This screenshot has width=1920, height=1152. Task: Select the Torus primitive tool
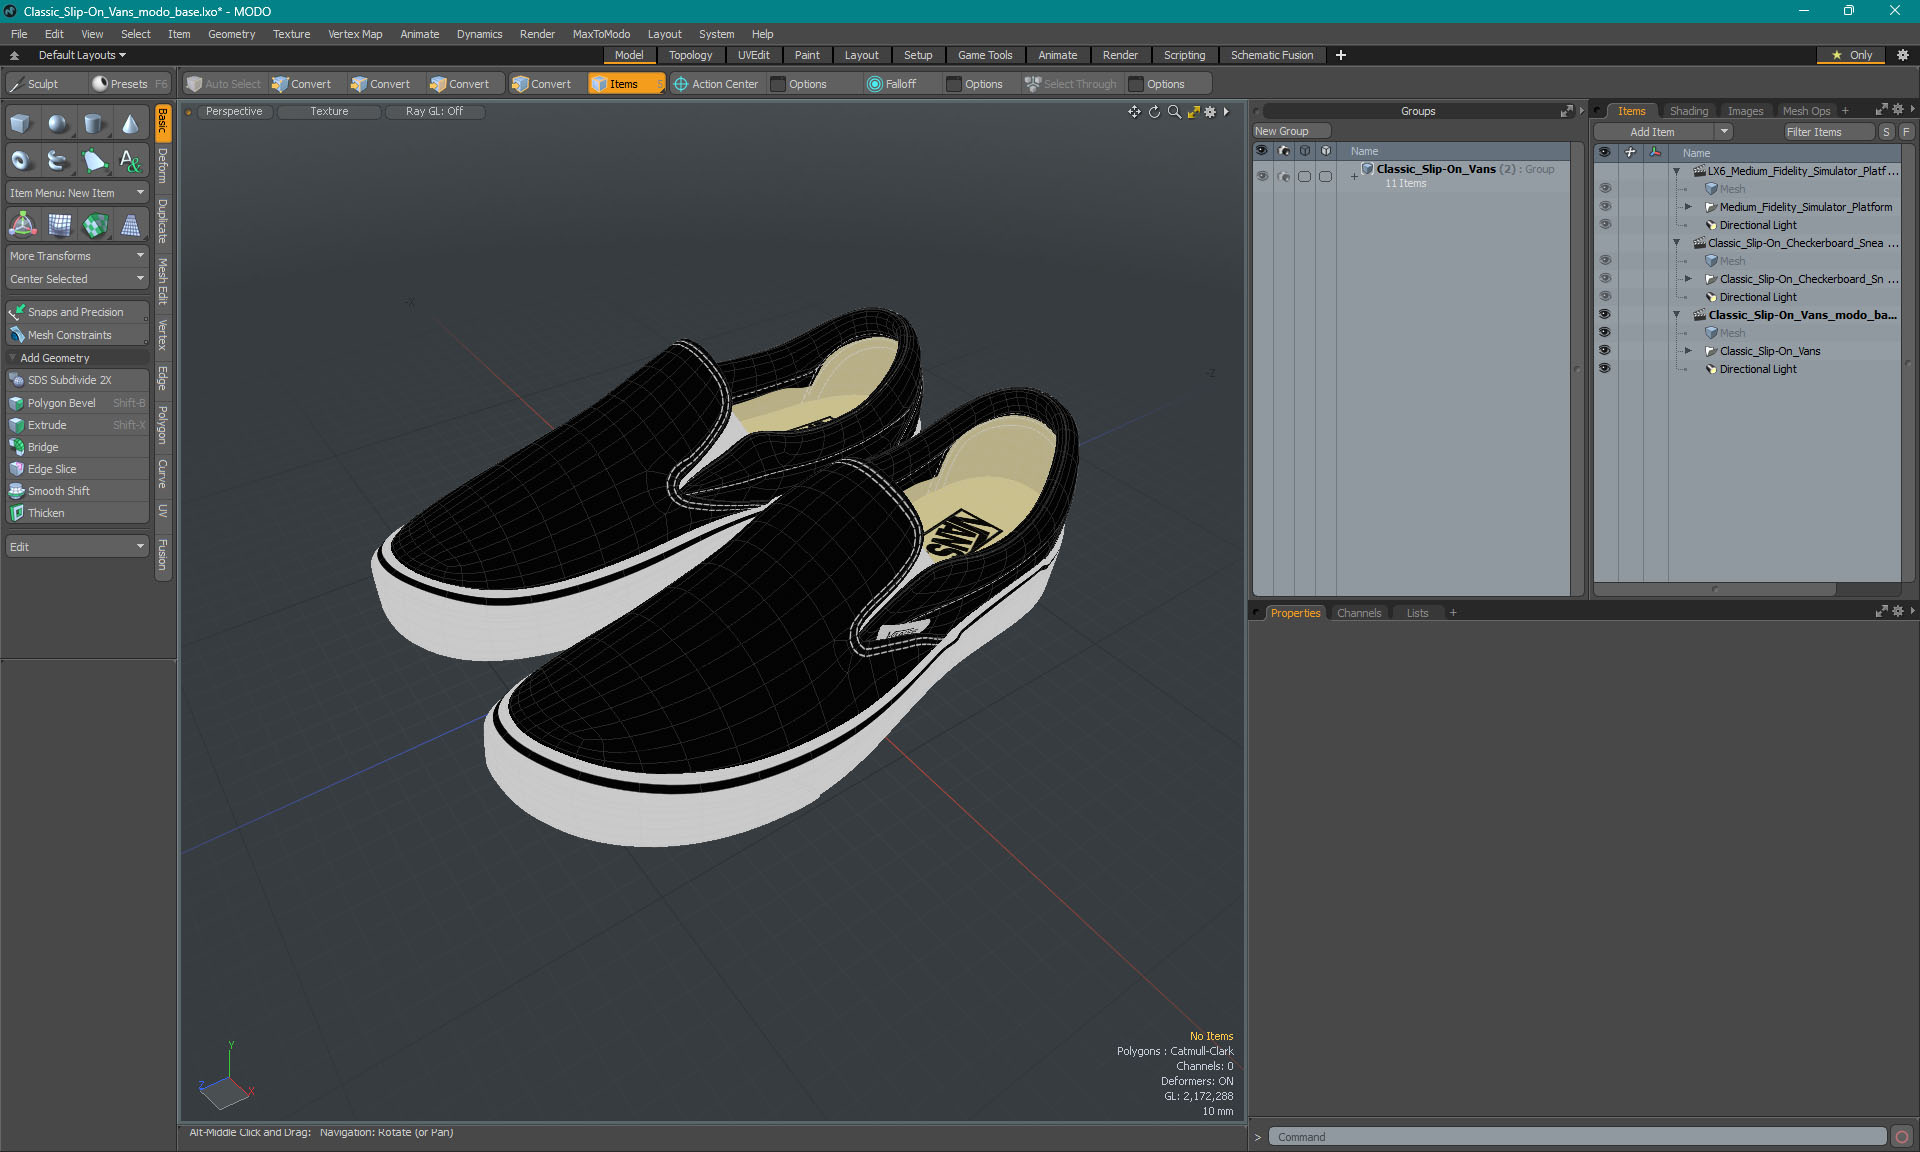click(x=21, y=160)
